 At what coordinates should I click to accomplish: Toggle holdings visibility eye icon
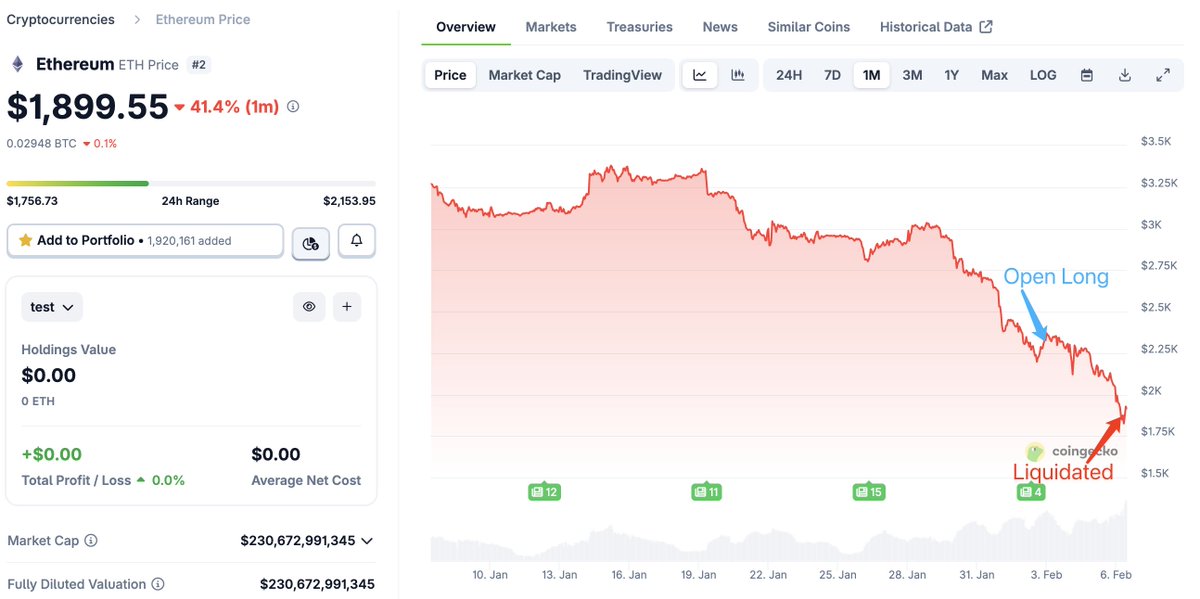point(309,307)
